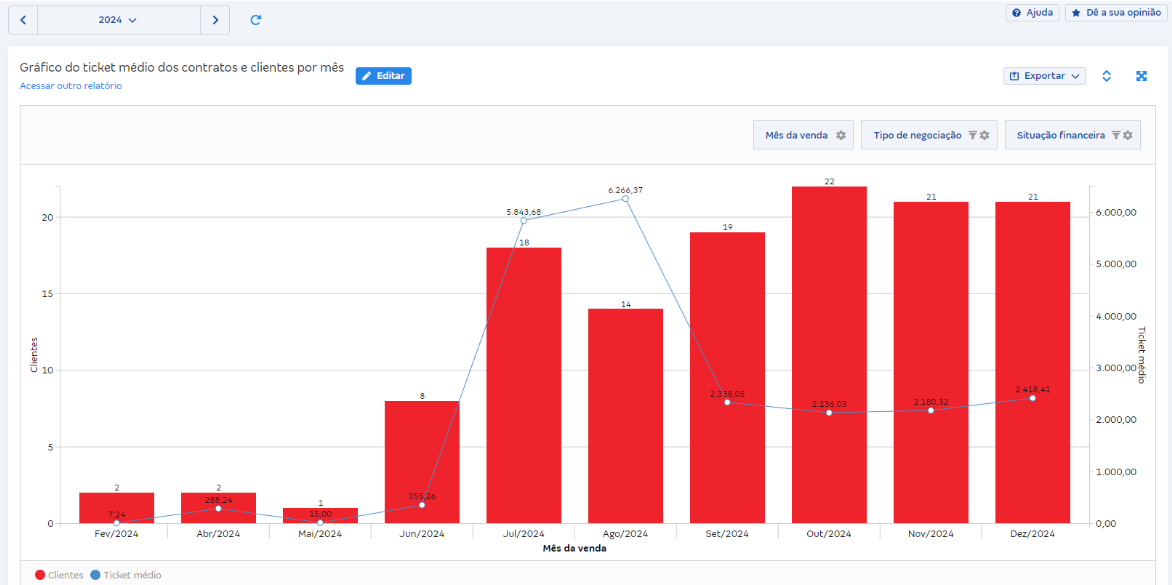The image size is (1172, 585).
Task: Click the gear icon on Situação financeira
Action: [1126, 134]
